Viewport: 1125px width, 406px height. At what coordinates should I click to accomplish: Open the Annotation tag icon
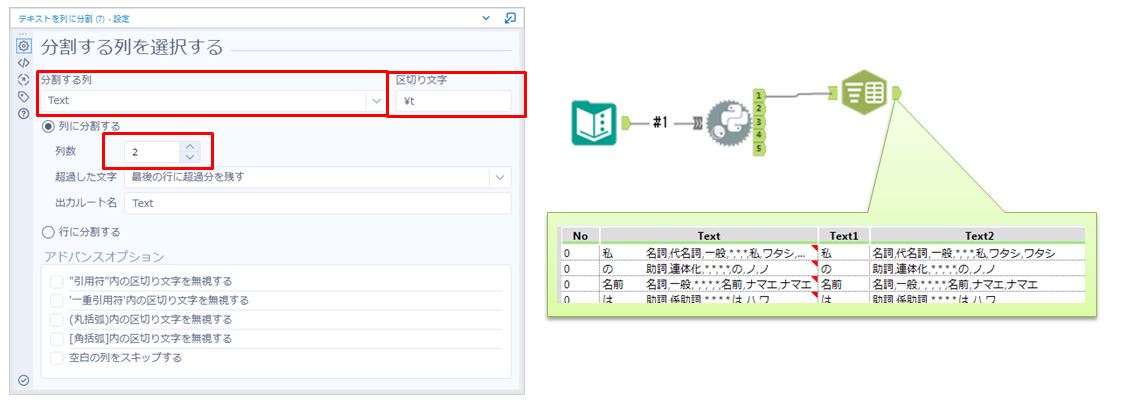[x=23, y=96]
